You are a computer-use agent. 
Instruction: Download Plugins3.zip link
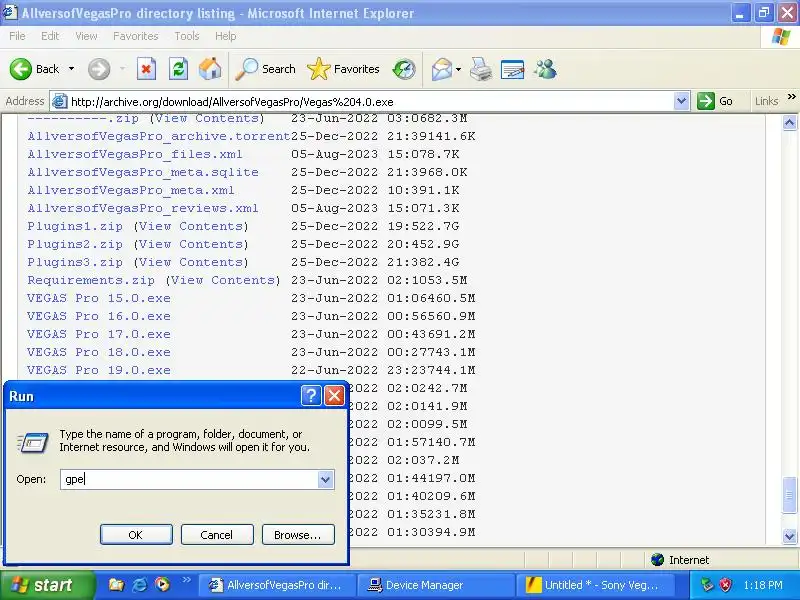click(x=75, y=262)
